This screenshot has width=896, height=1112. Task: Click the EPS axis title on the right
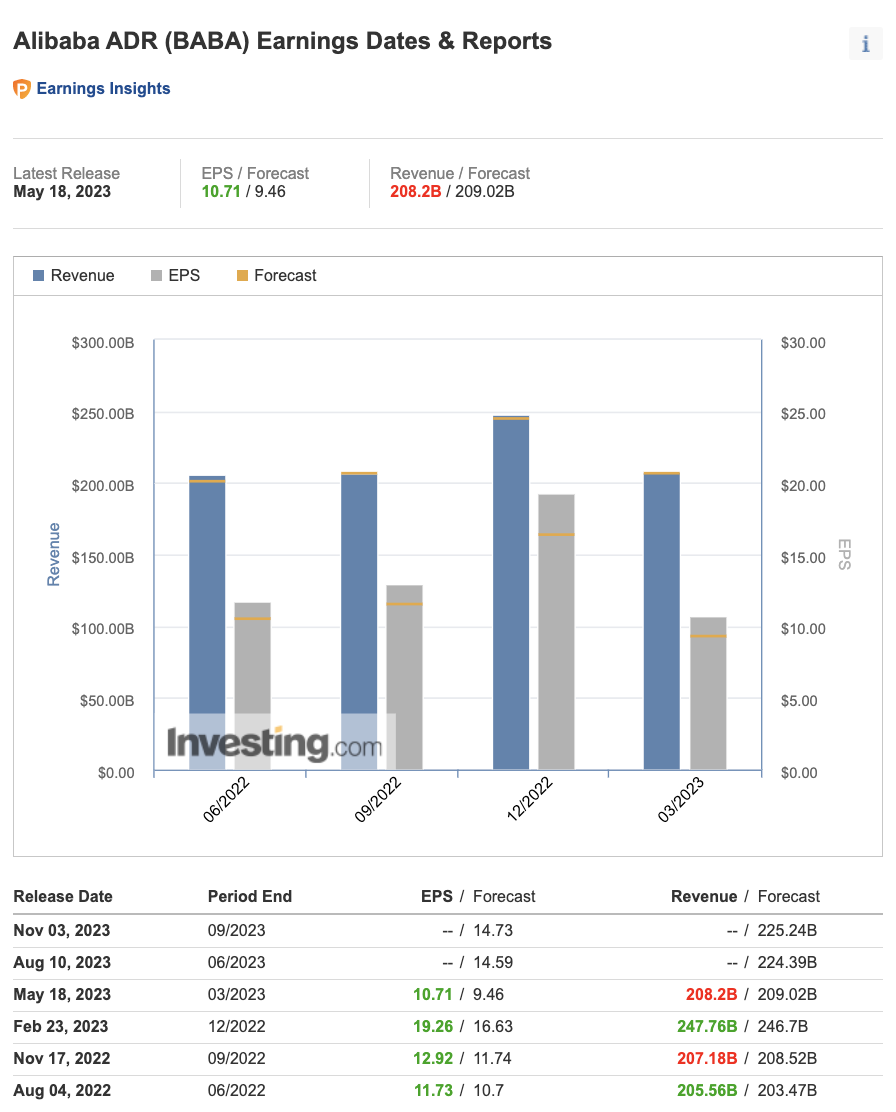coord(844,555)
